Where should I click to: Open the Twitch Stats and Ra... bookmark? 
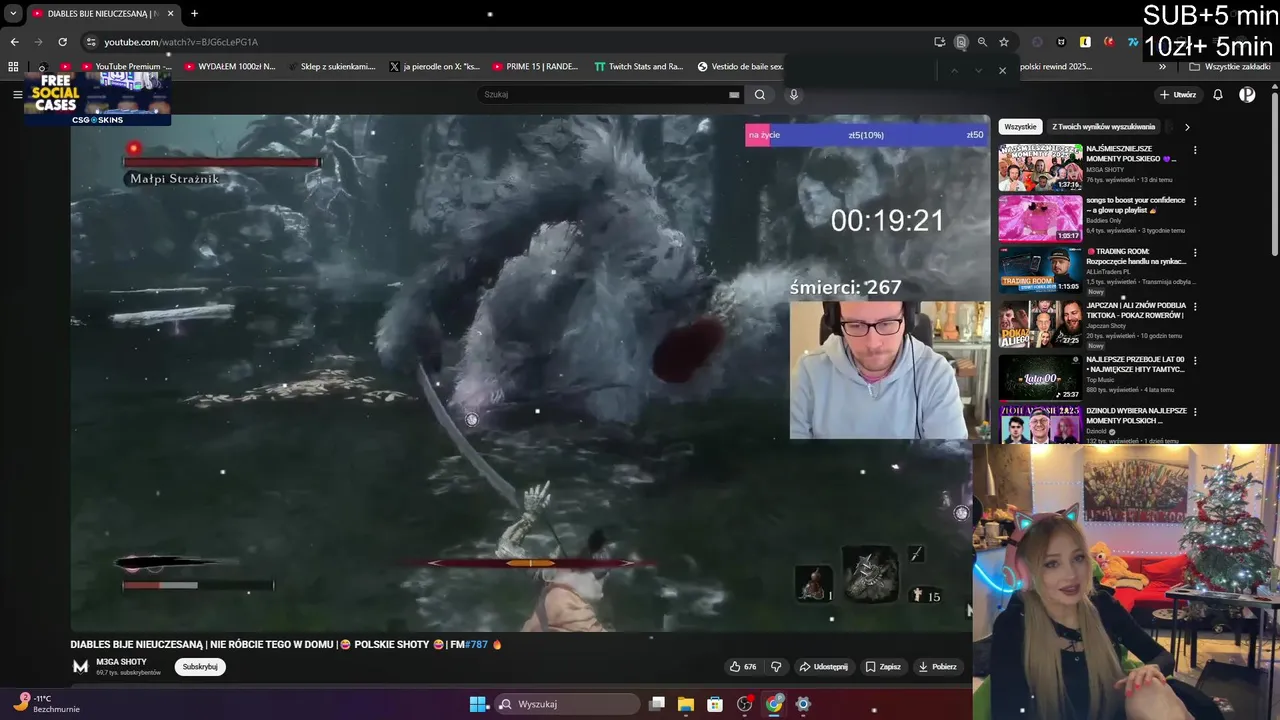[x=638, y=67]
